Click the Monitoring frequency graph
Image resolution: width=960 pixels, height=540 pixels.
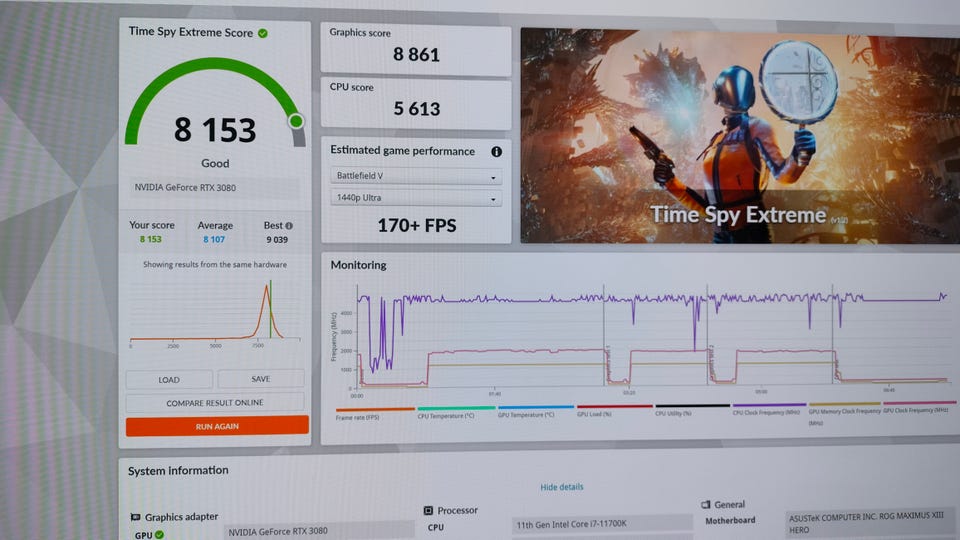[653, 337]
